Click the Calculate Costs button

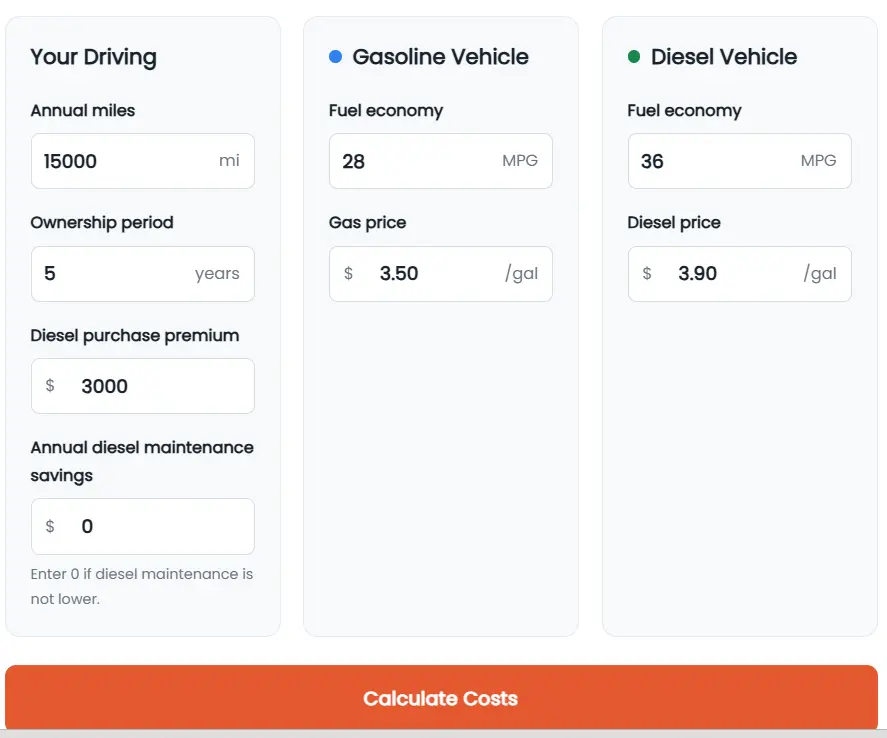[x=441, y=697]
